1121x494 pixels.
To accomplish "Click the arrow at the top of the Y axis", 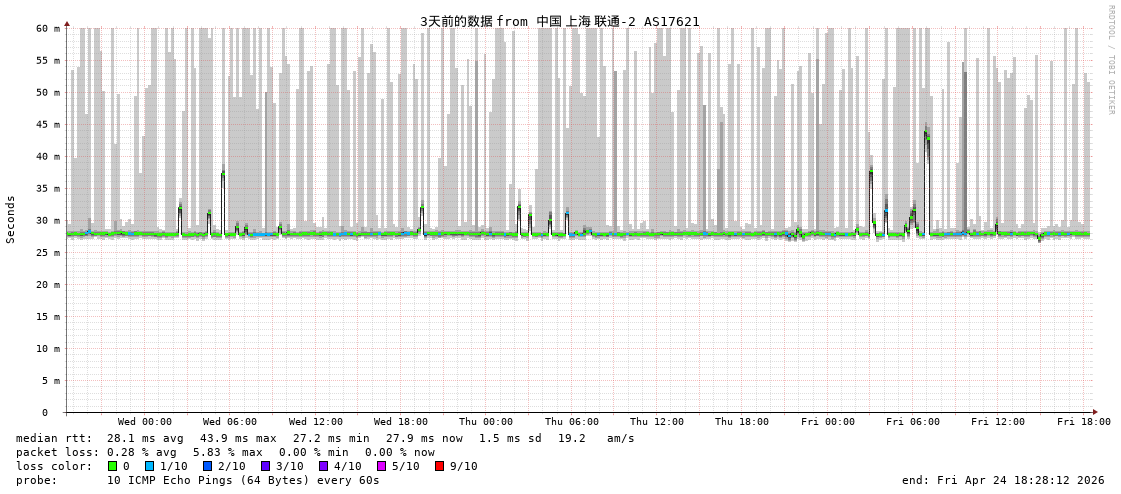I will (x=67, y=23).
